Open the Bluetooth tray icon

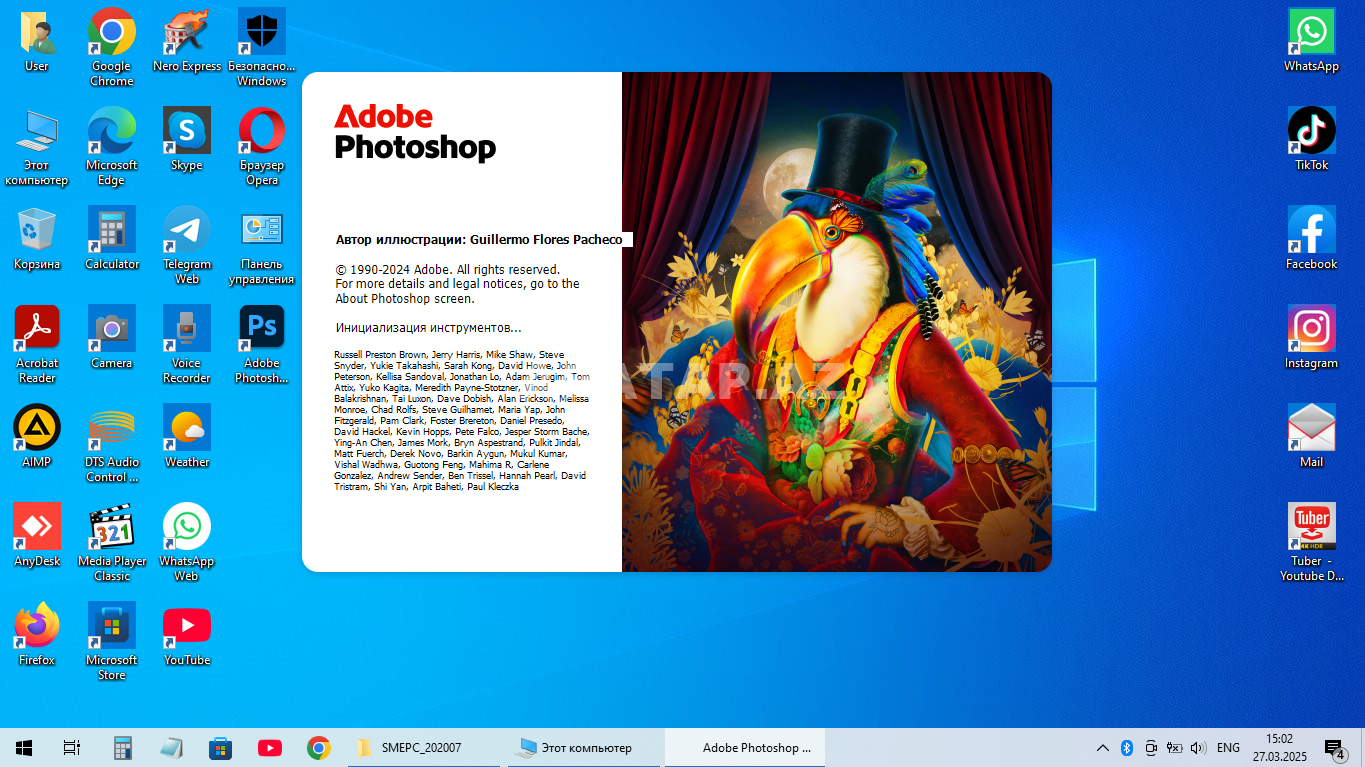(1126, 747)
